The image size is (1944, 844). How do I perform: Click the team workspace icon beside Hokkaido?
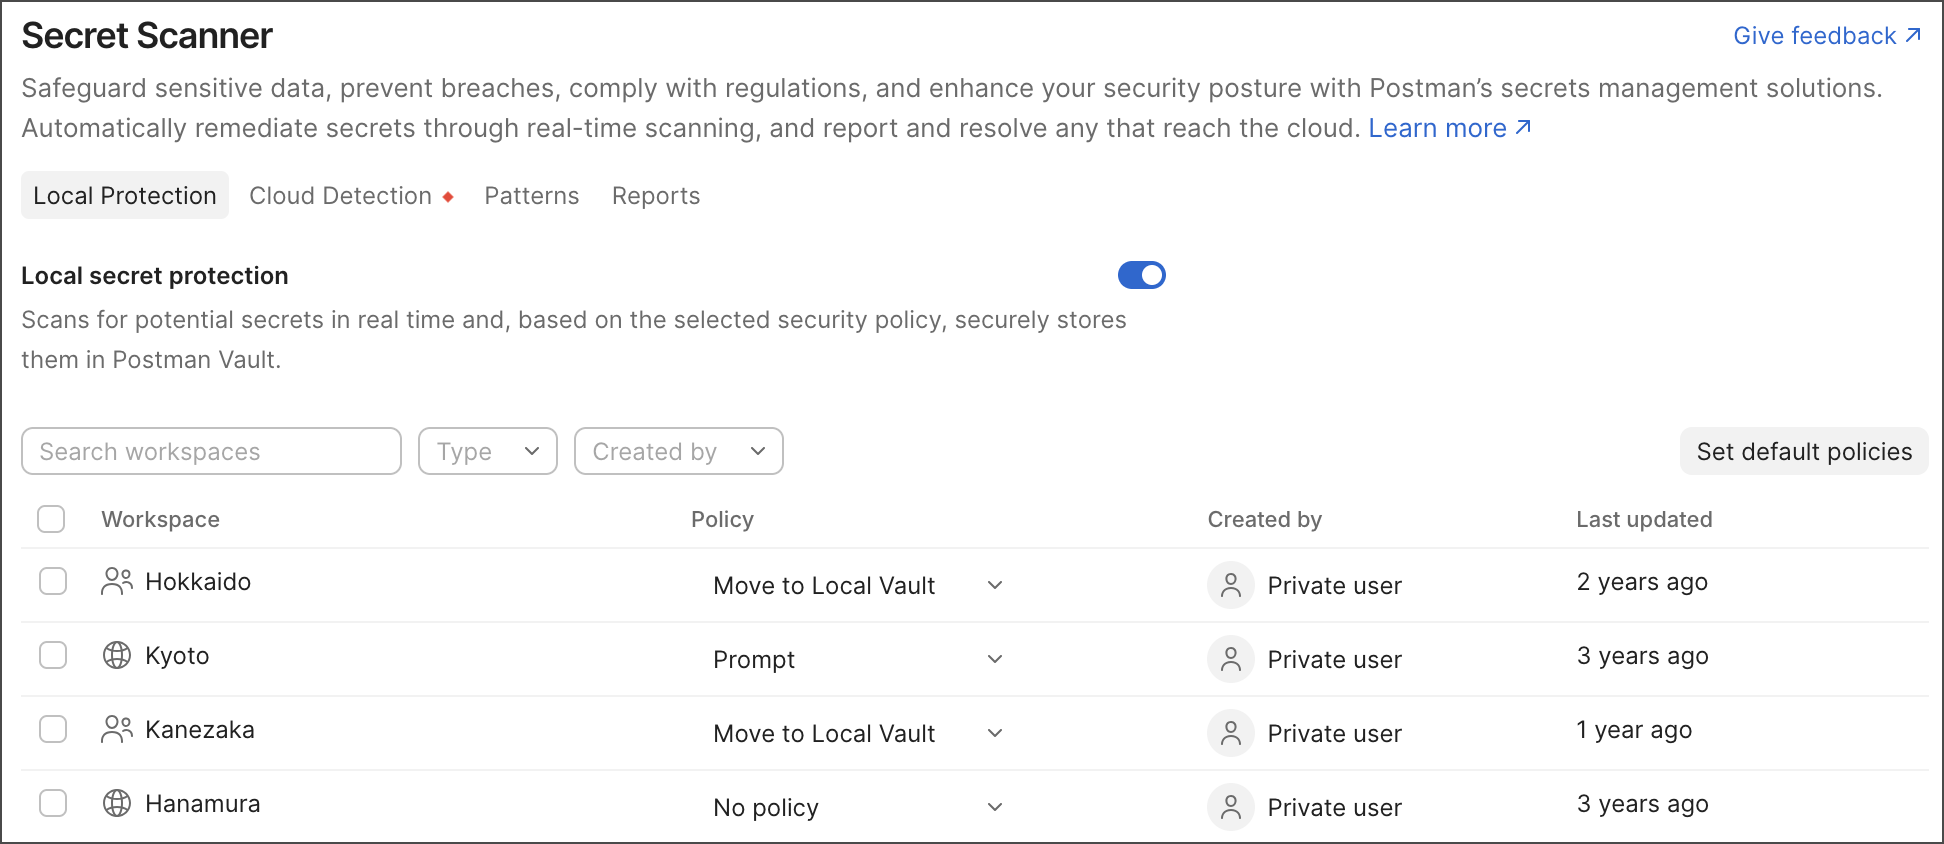pos(117,581)
